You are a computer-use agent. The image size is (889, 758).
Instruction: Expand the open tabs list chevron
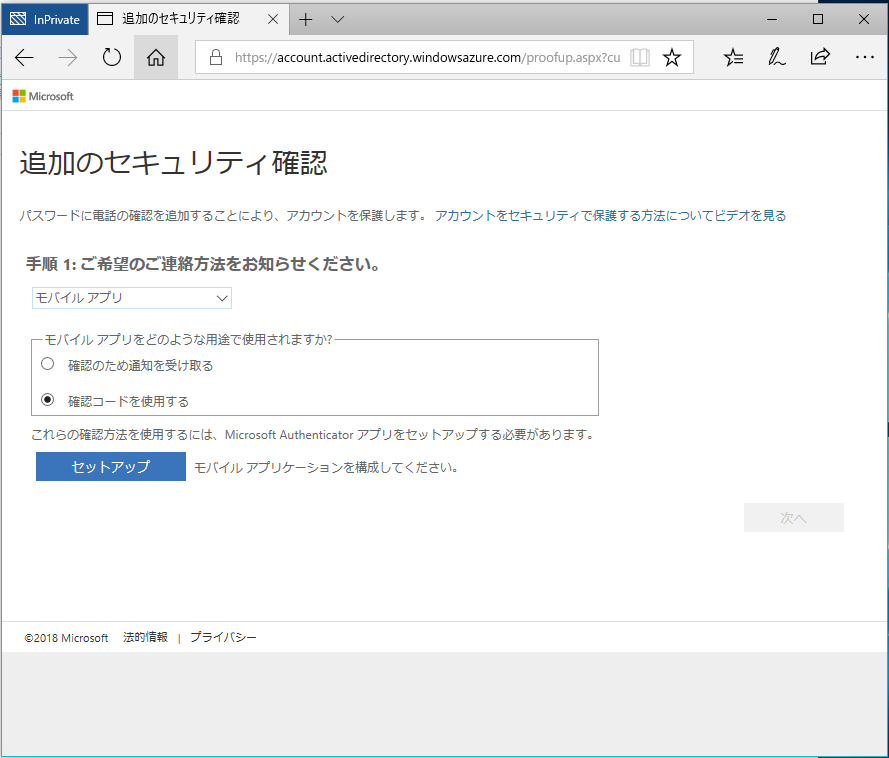coord(337,18)
